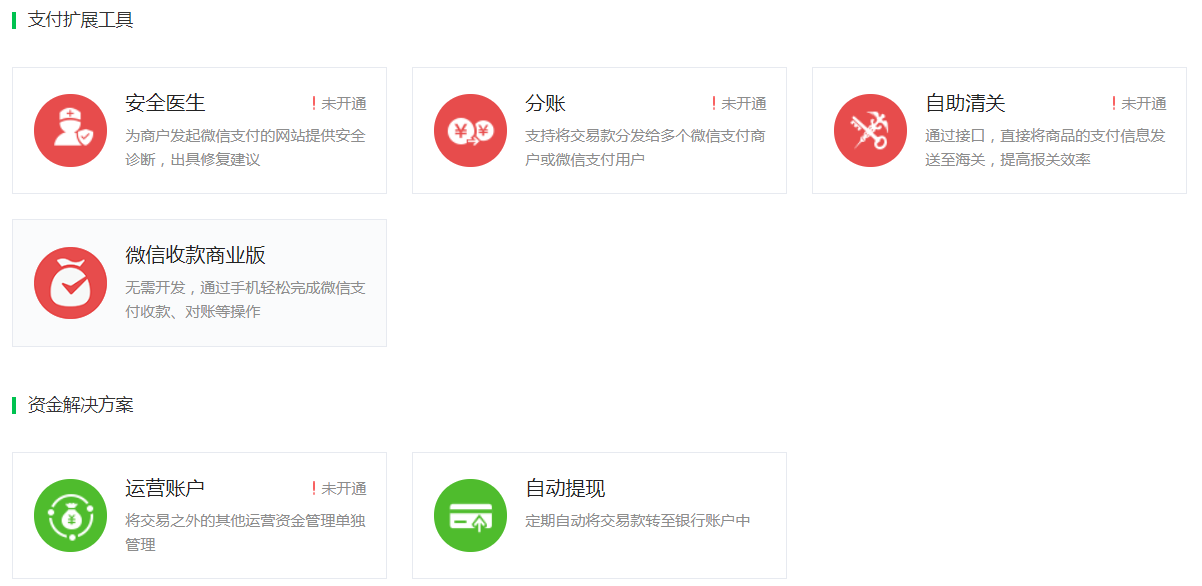Click the 安全医生 description about 安全诊断
Screen dimensions: 1202x586
(245, 147)
